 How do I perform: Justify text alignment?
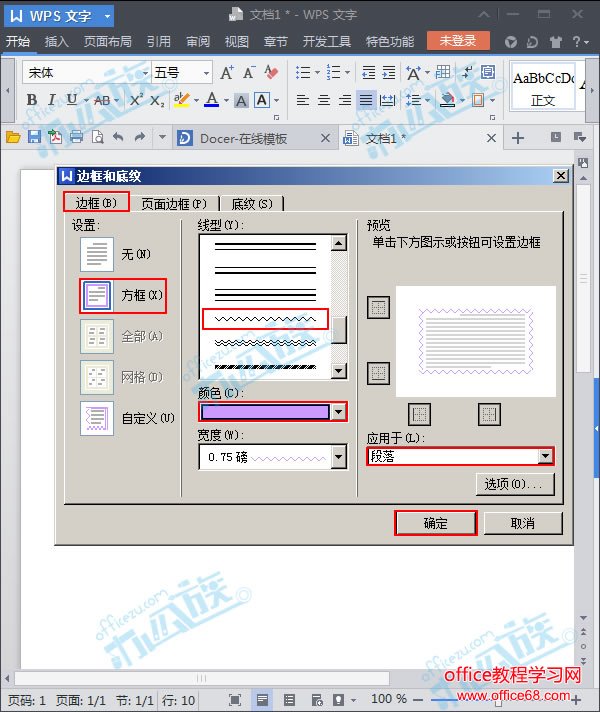(x=366, y=99)
